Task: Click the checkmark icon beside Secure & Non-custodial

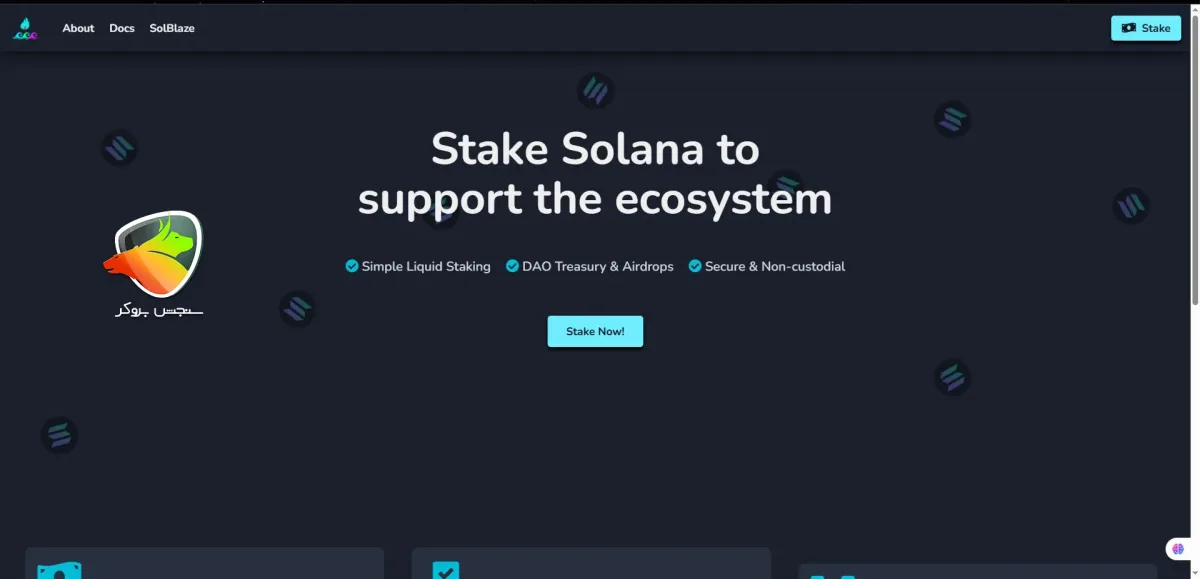Action: click(695, 266)
